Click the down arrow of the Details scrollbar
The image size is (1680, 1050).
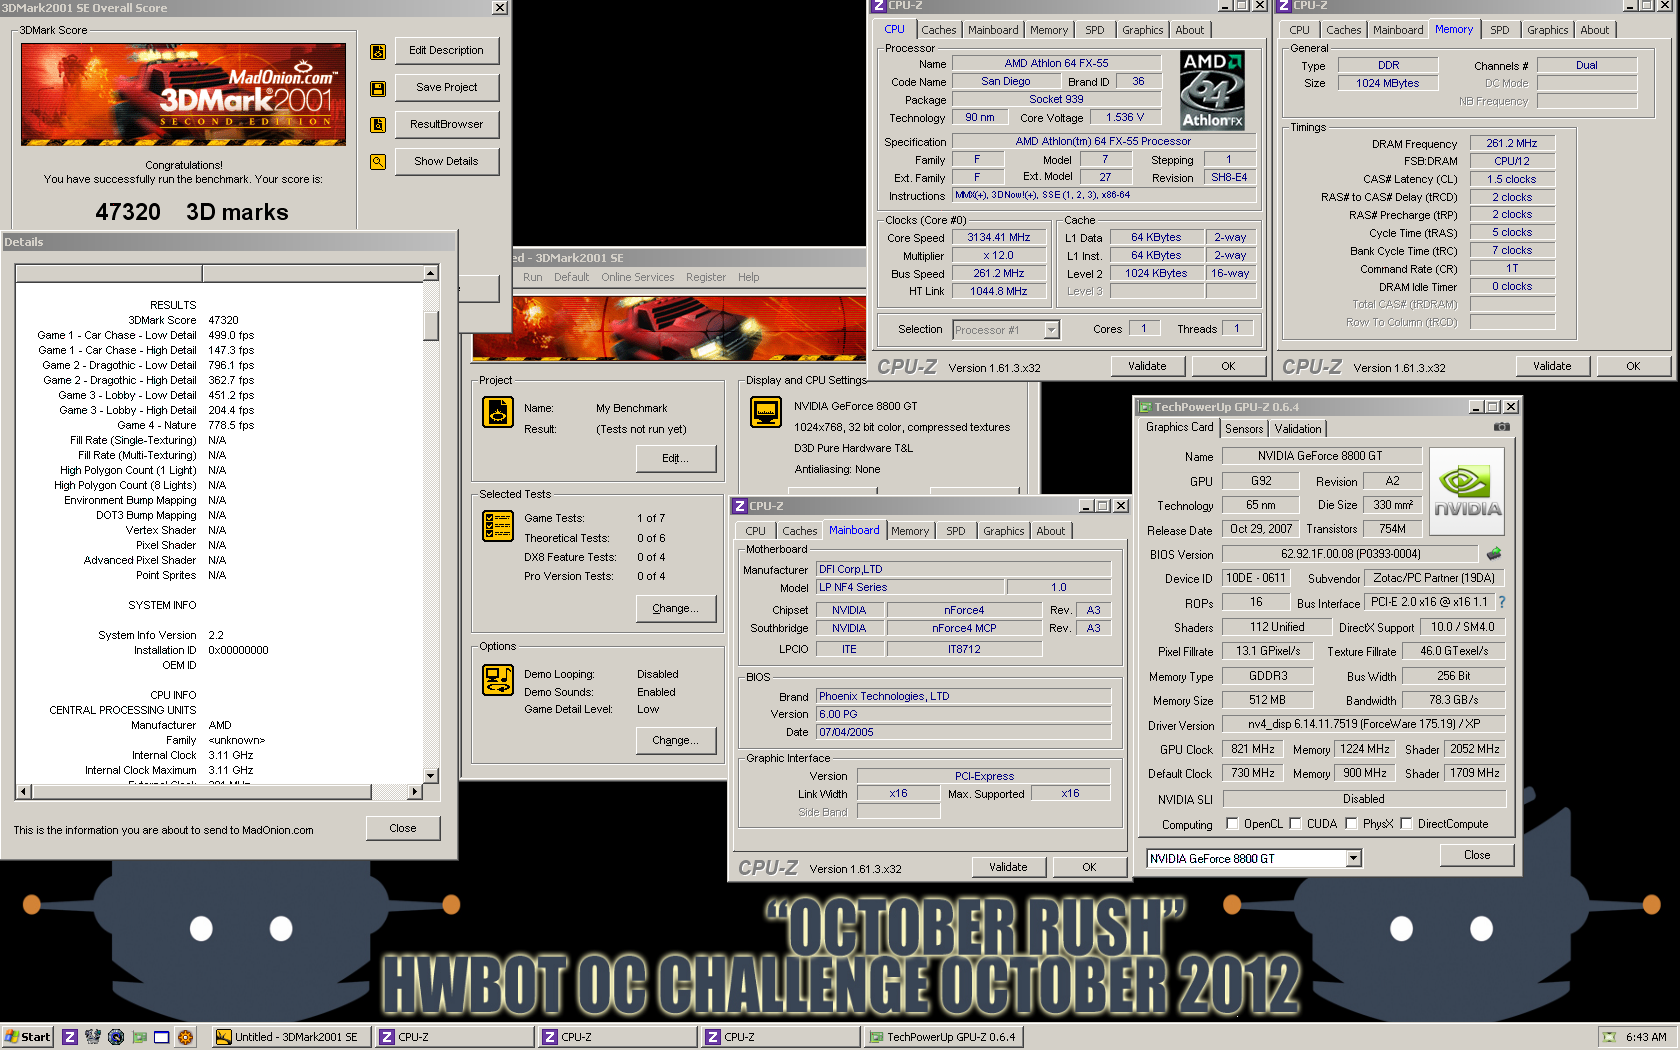coord(431,776)
